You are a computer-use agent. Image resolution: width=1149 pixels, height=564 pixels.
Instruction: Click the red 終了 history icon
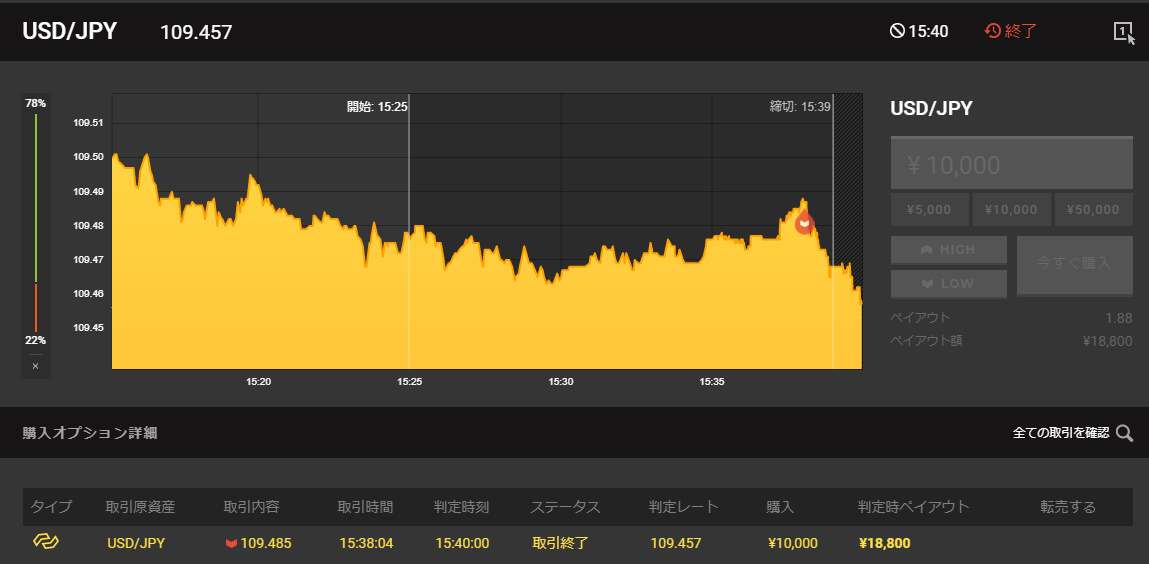[992, 31]
